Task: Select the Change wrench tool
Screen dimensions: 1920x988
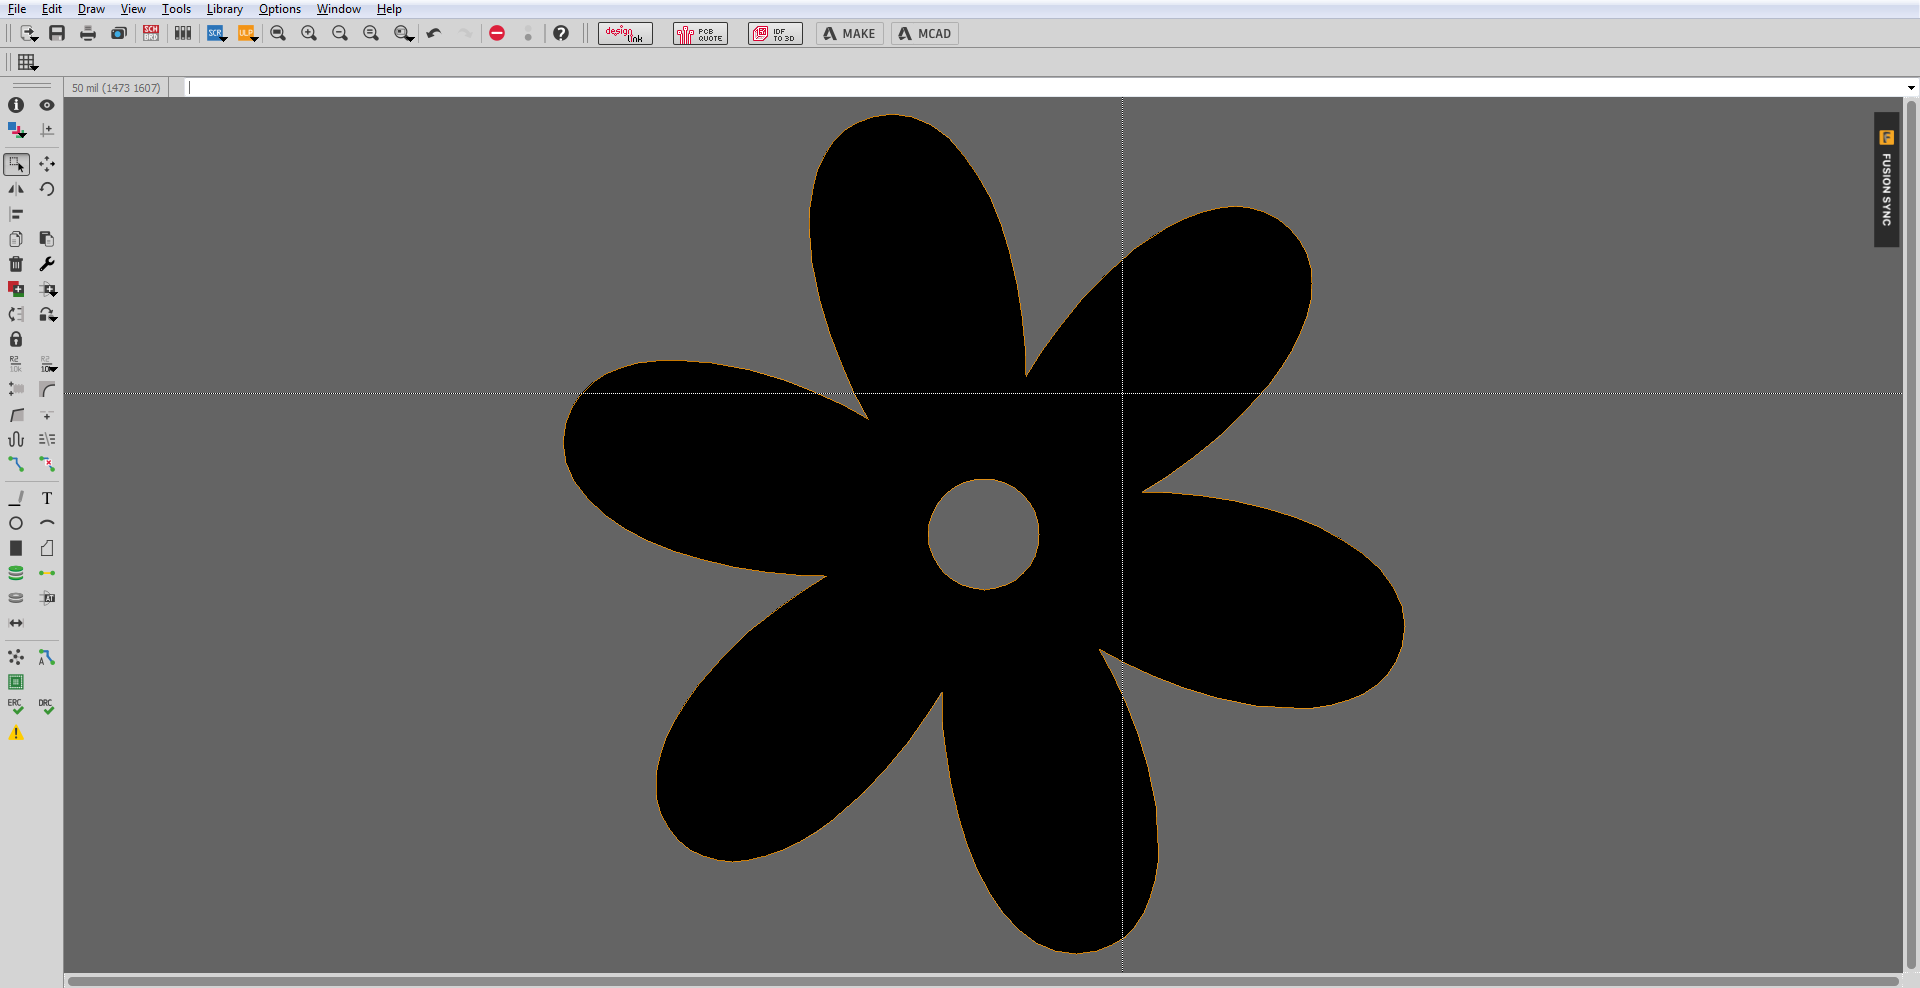Action: click(x=47, y=264)
